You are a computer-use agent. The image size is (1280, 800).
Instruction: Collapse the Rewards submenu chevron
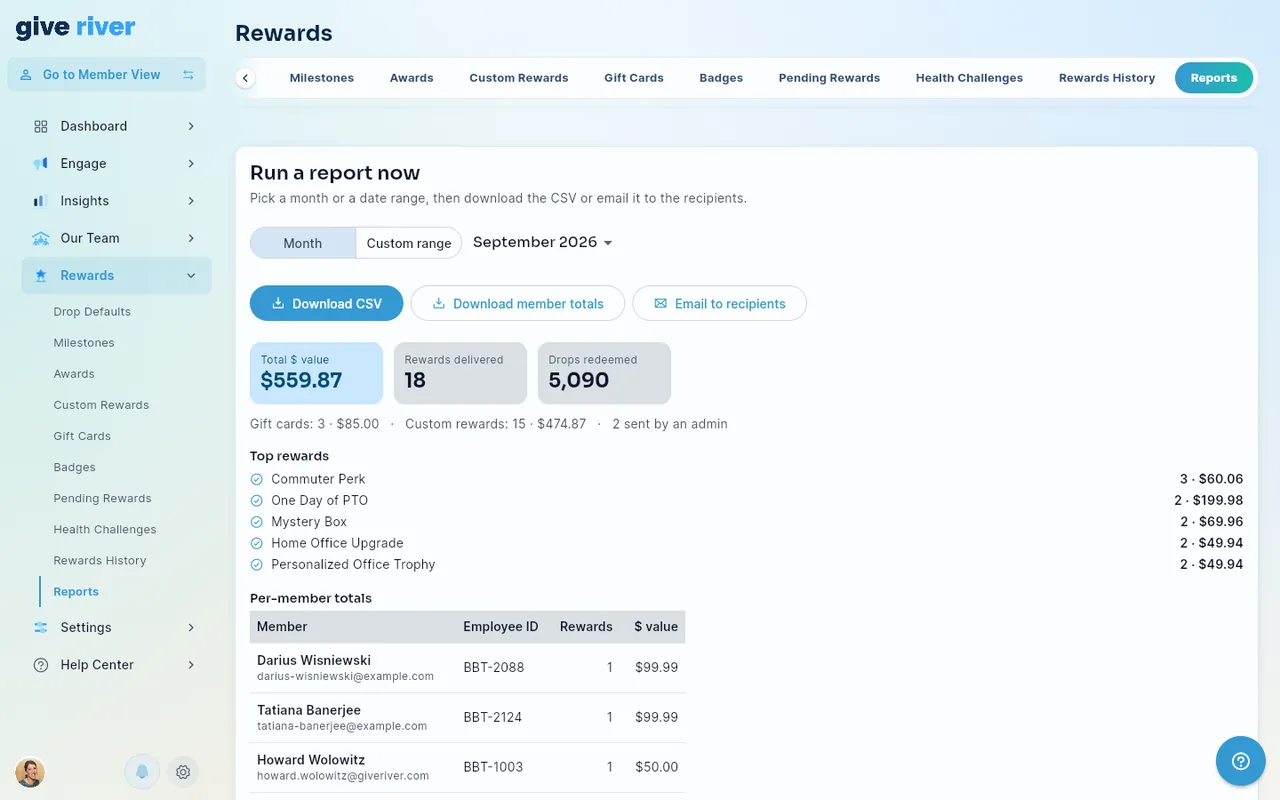click(x=191, y=276)
